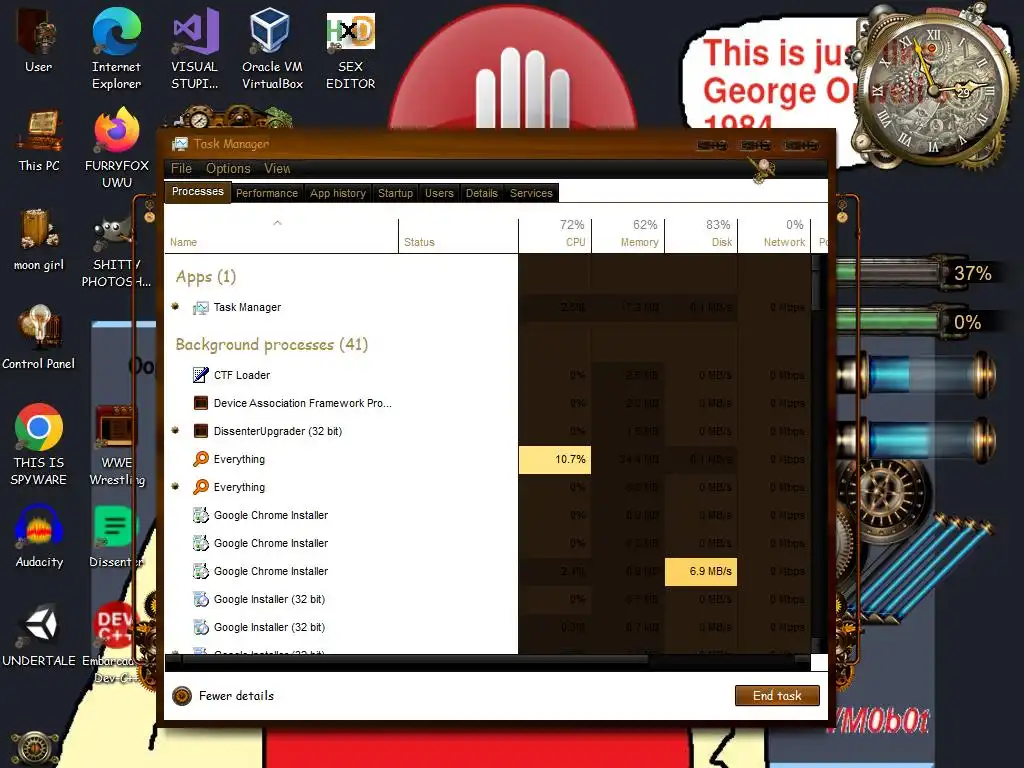Launch FURRYFOX UWU Firefox shortcut
The width and height of the screenshot is (1024, 768).
(x=117, y=148)
